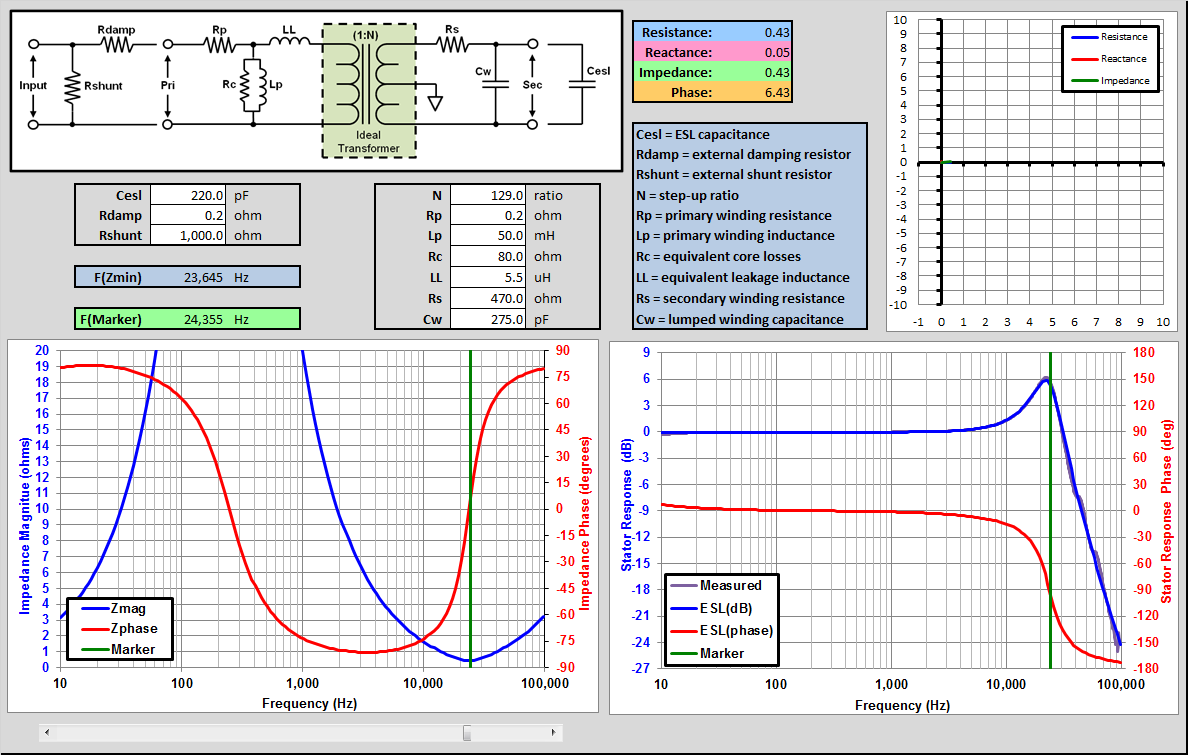Click the Zphase legend entry
The image size is (1188, 755).
(120, 628)
